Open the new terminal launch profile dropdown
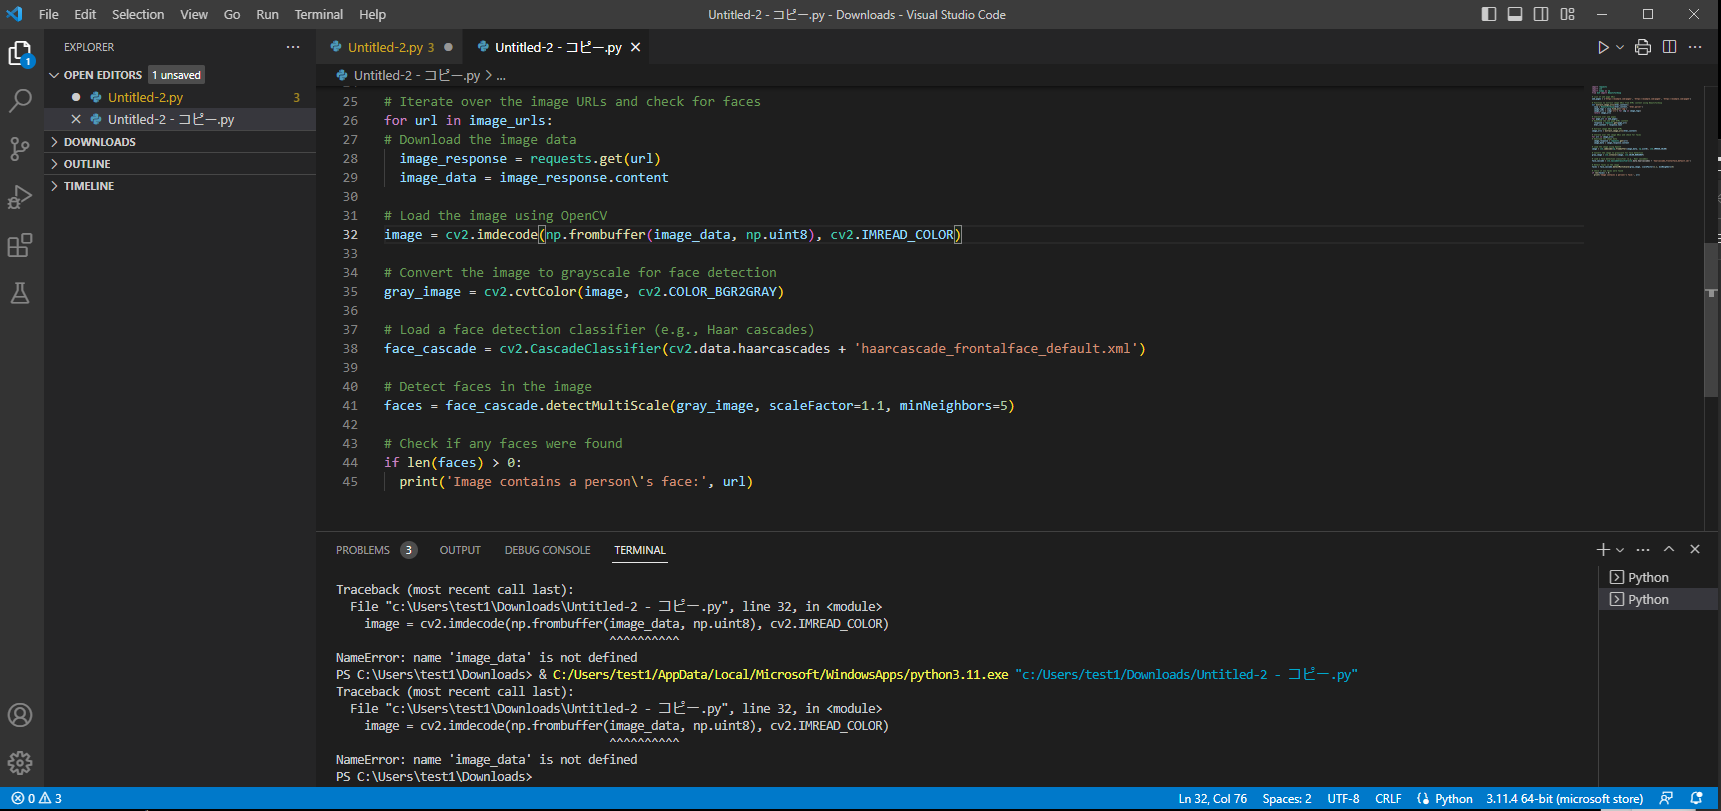1721x811 pixels. [x=1620, y=550]
